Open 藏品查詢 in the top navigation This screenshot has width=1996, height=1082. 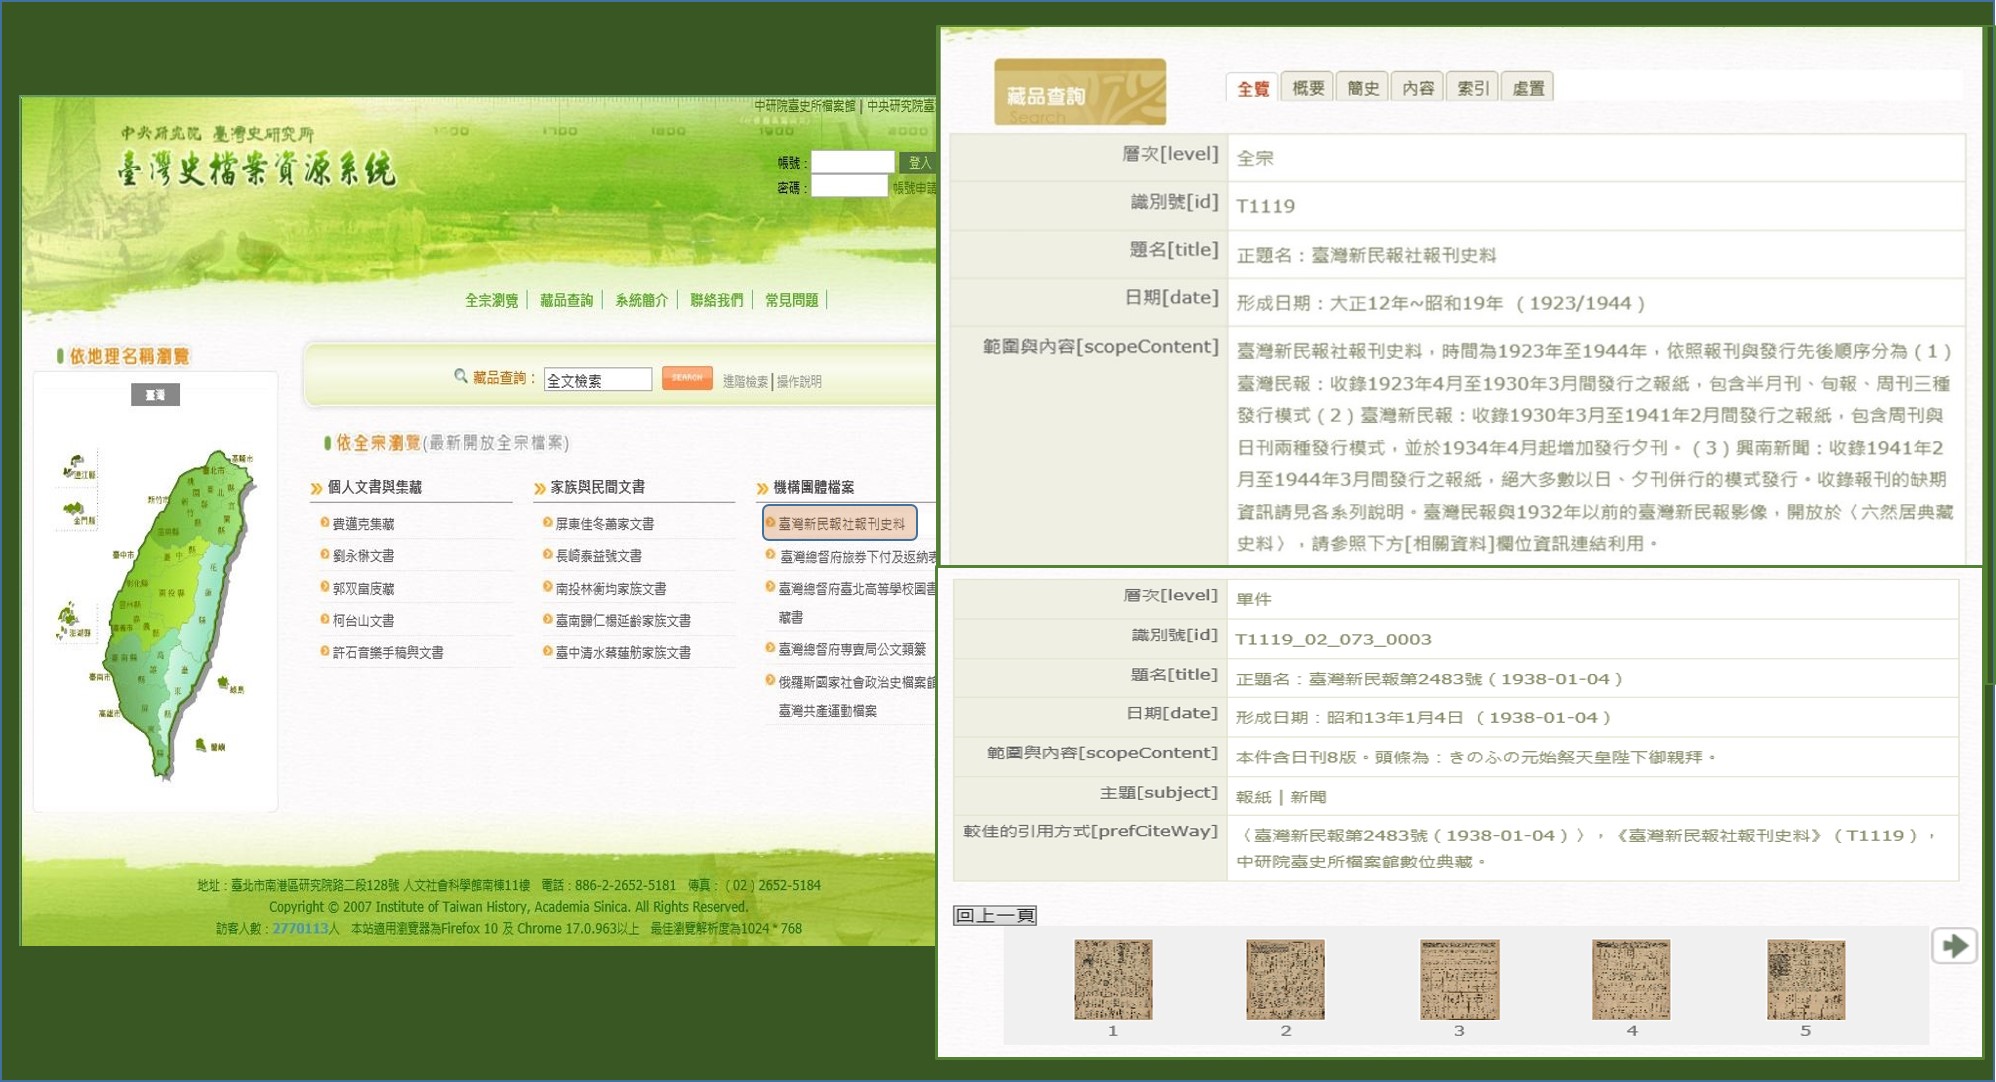tap(566, 300)
